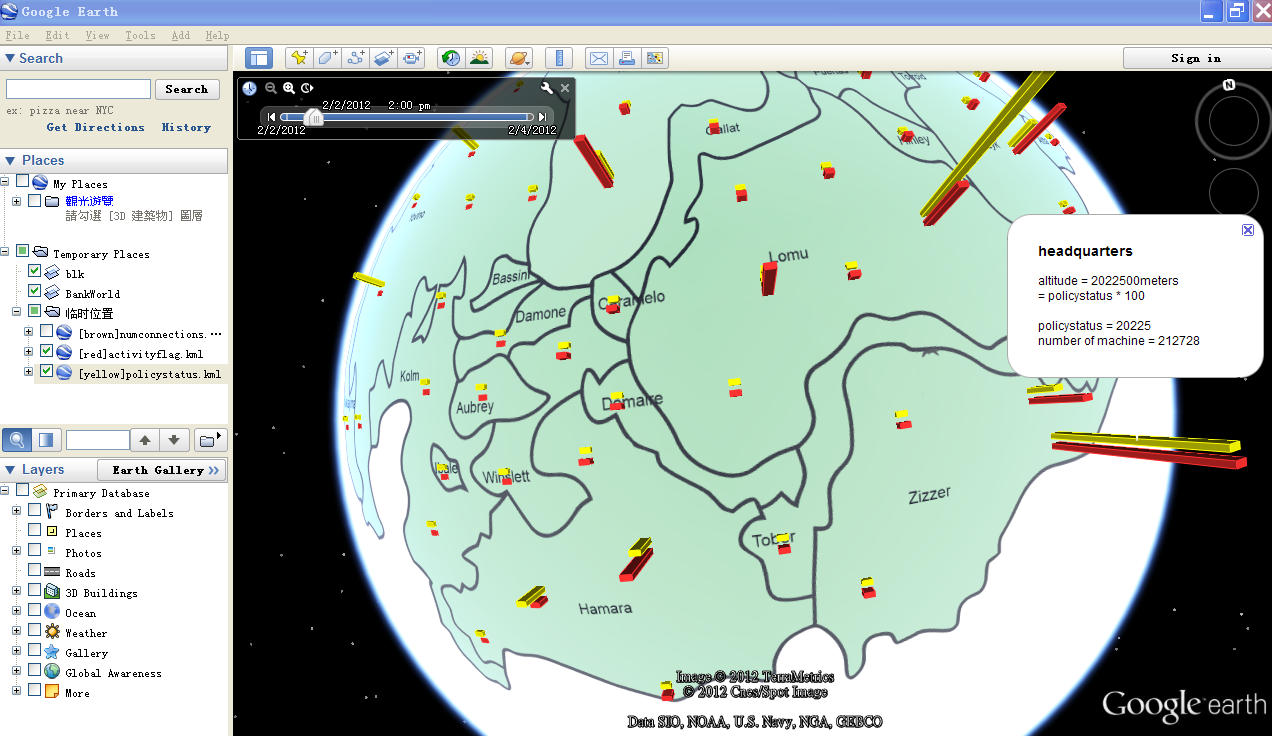
Task: Check the [brown]numconnections checkbox
Action: point(46,332)
